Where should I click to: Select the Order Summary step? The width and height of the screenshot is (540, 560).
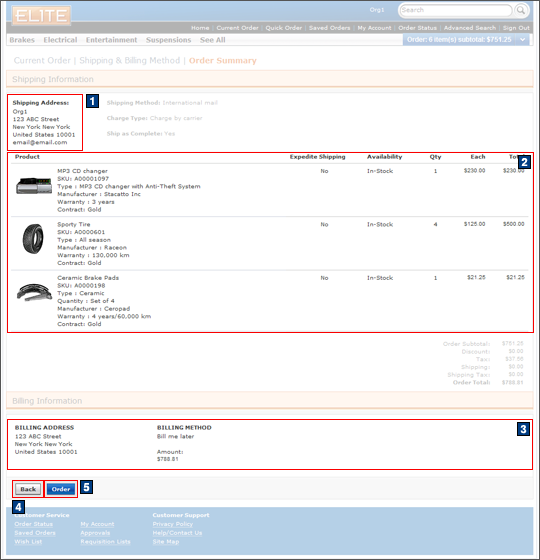(x=222, y=60)
